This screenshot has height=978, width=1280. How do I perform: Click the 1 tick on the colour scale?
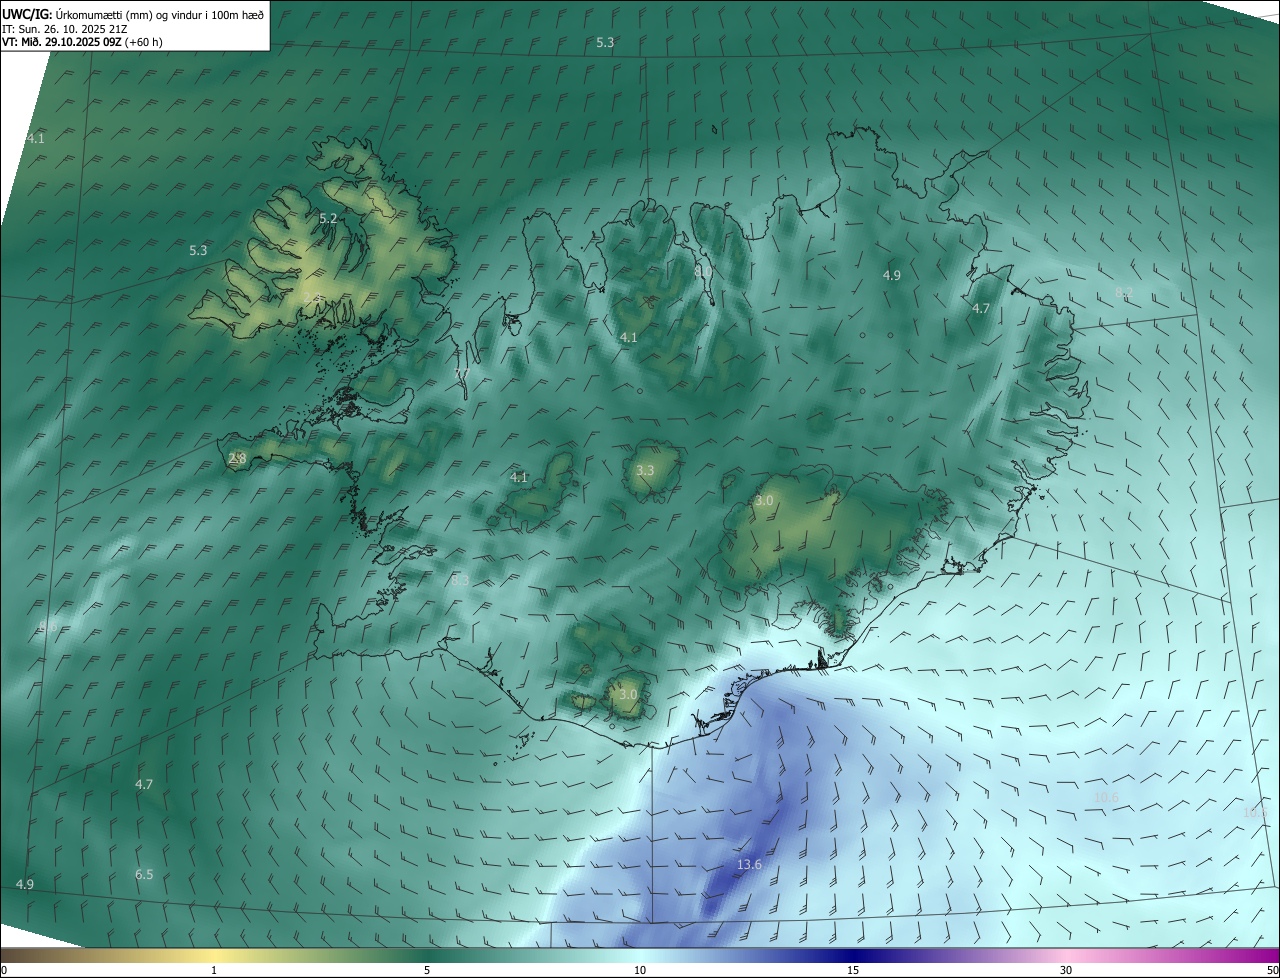[214, 970]
